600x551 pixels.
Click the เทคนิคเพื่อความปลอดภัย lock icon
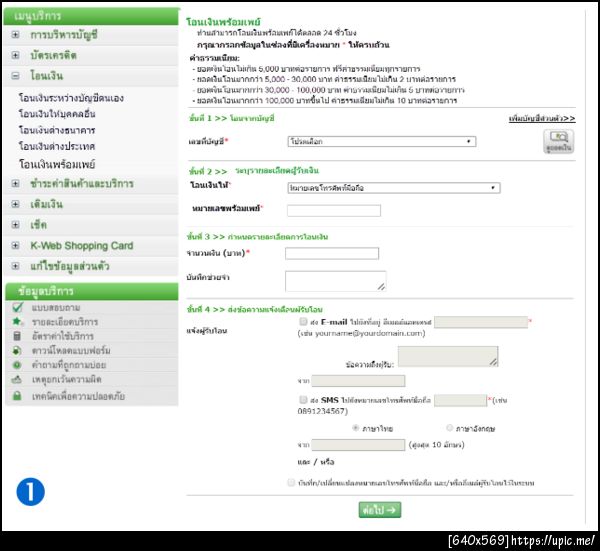coord(17,396)
